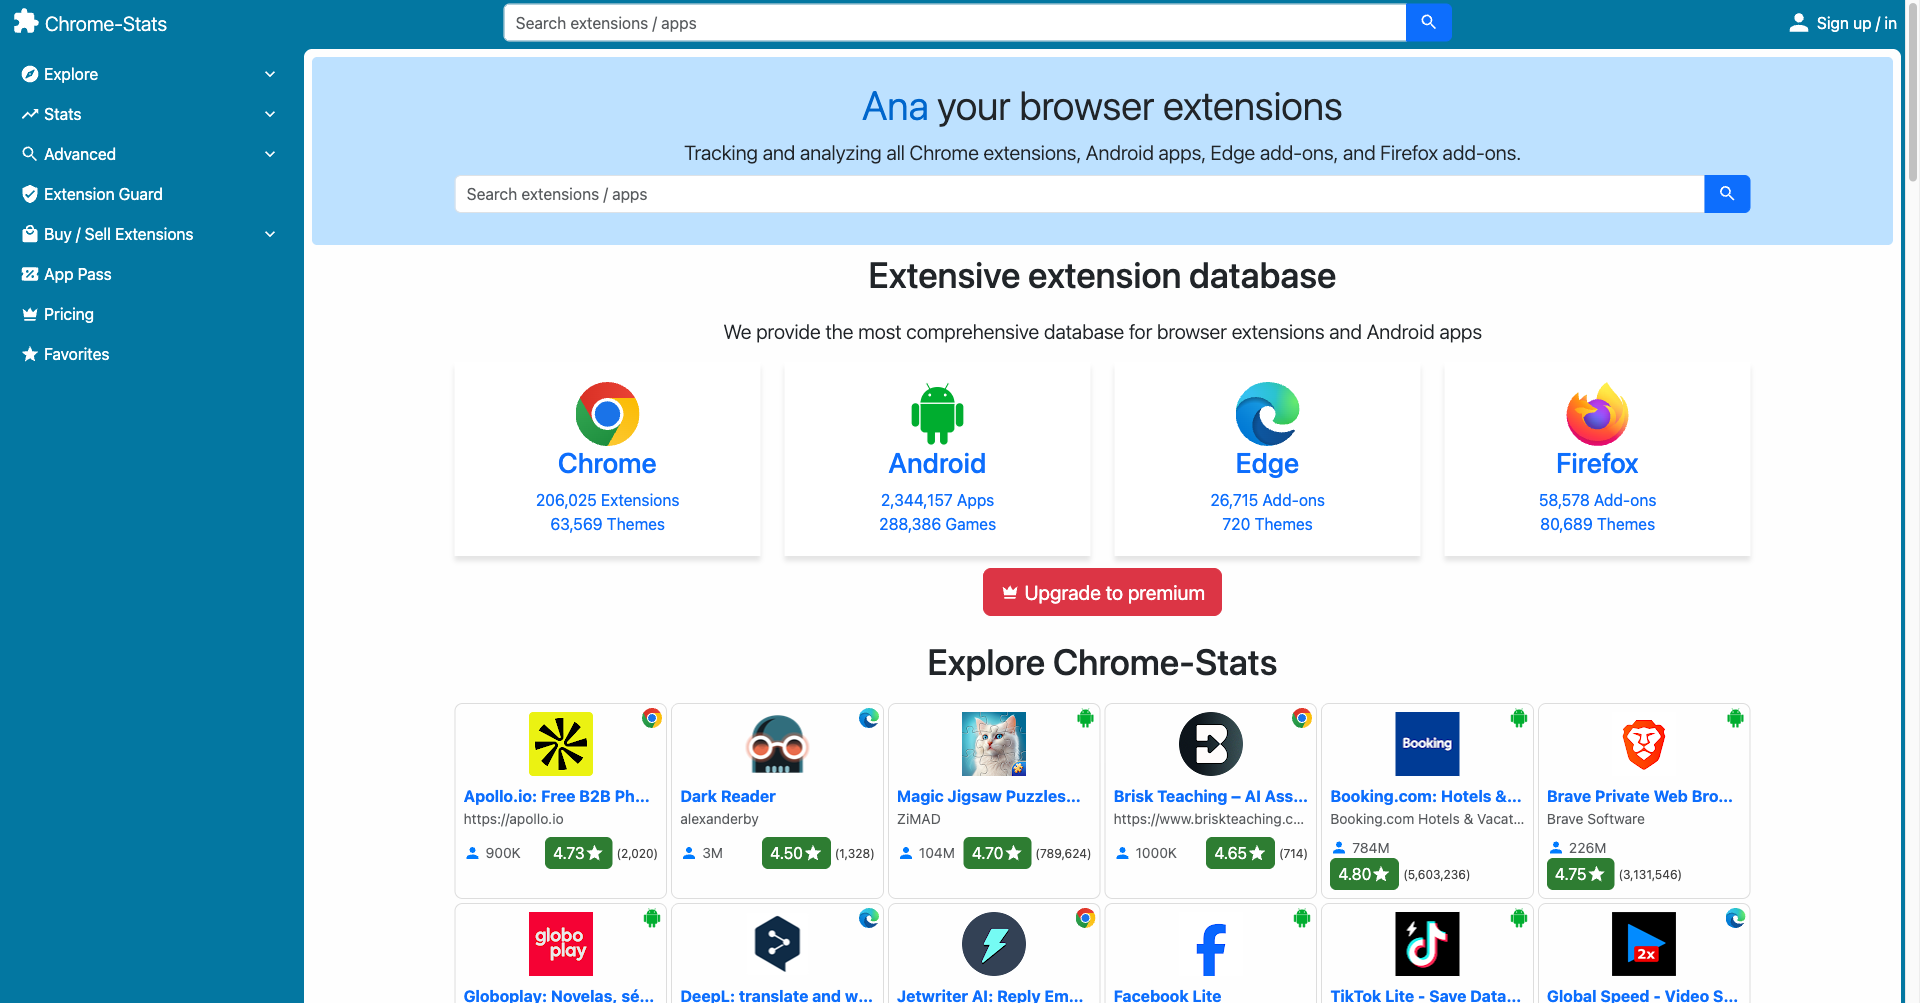Screen dimensions: 1920x1003
Task: Click the Firefox logo icon
Action: click(1597, 414)
